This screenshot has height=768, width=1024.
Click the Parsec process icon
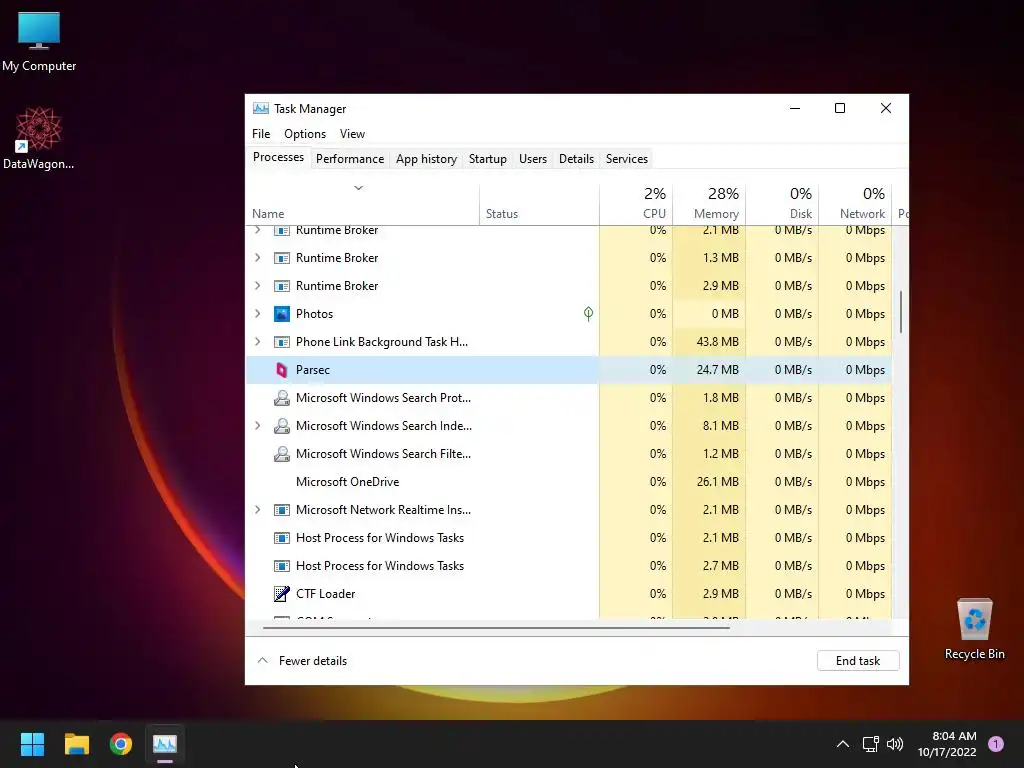(281, 370)
